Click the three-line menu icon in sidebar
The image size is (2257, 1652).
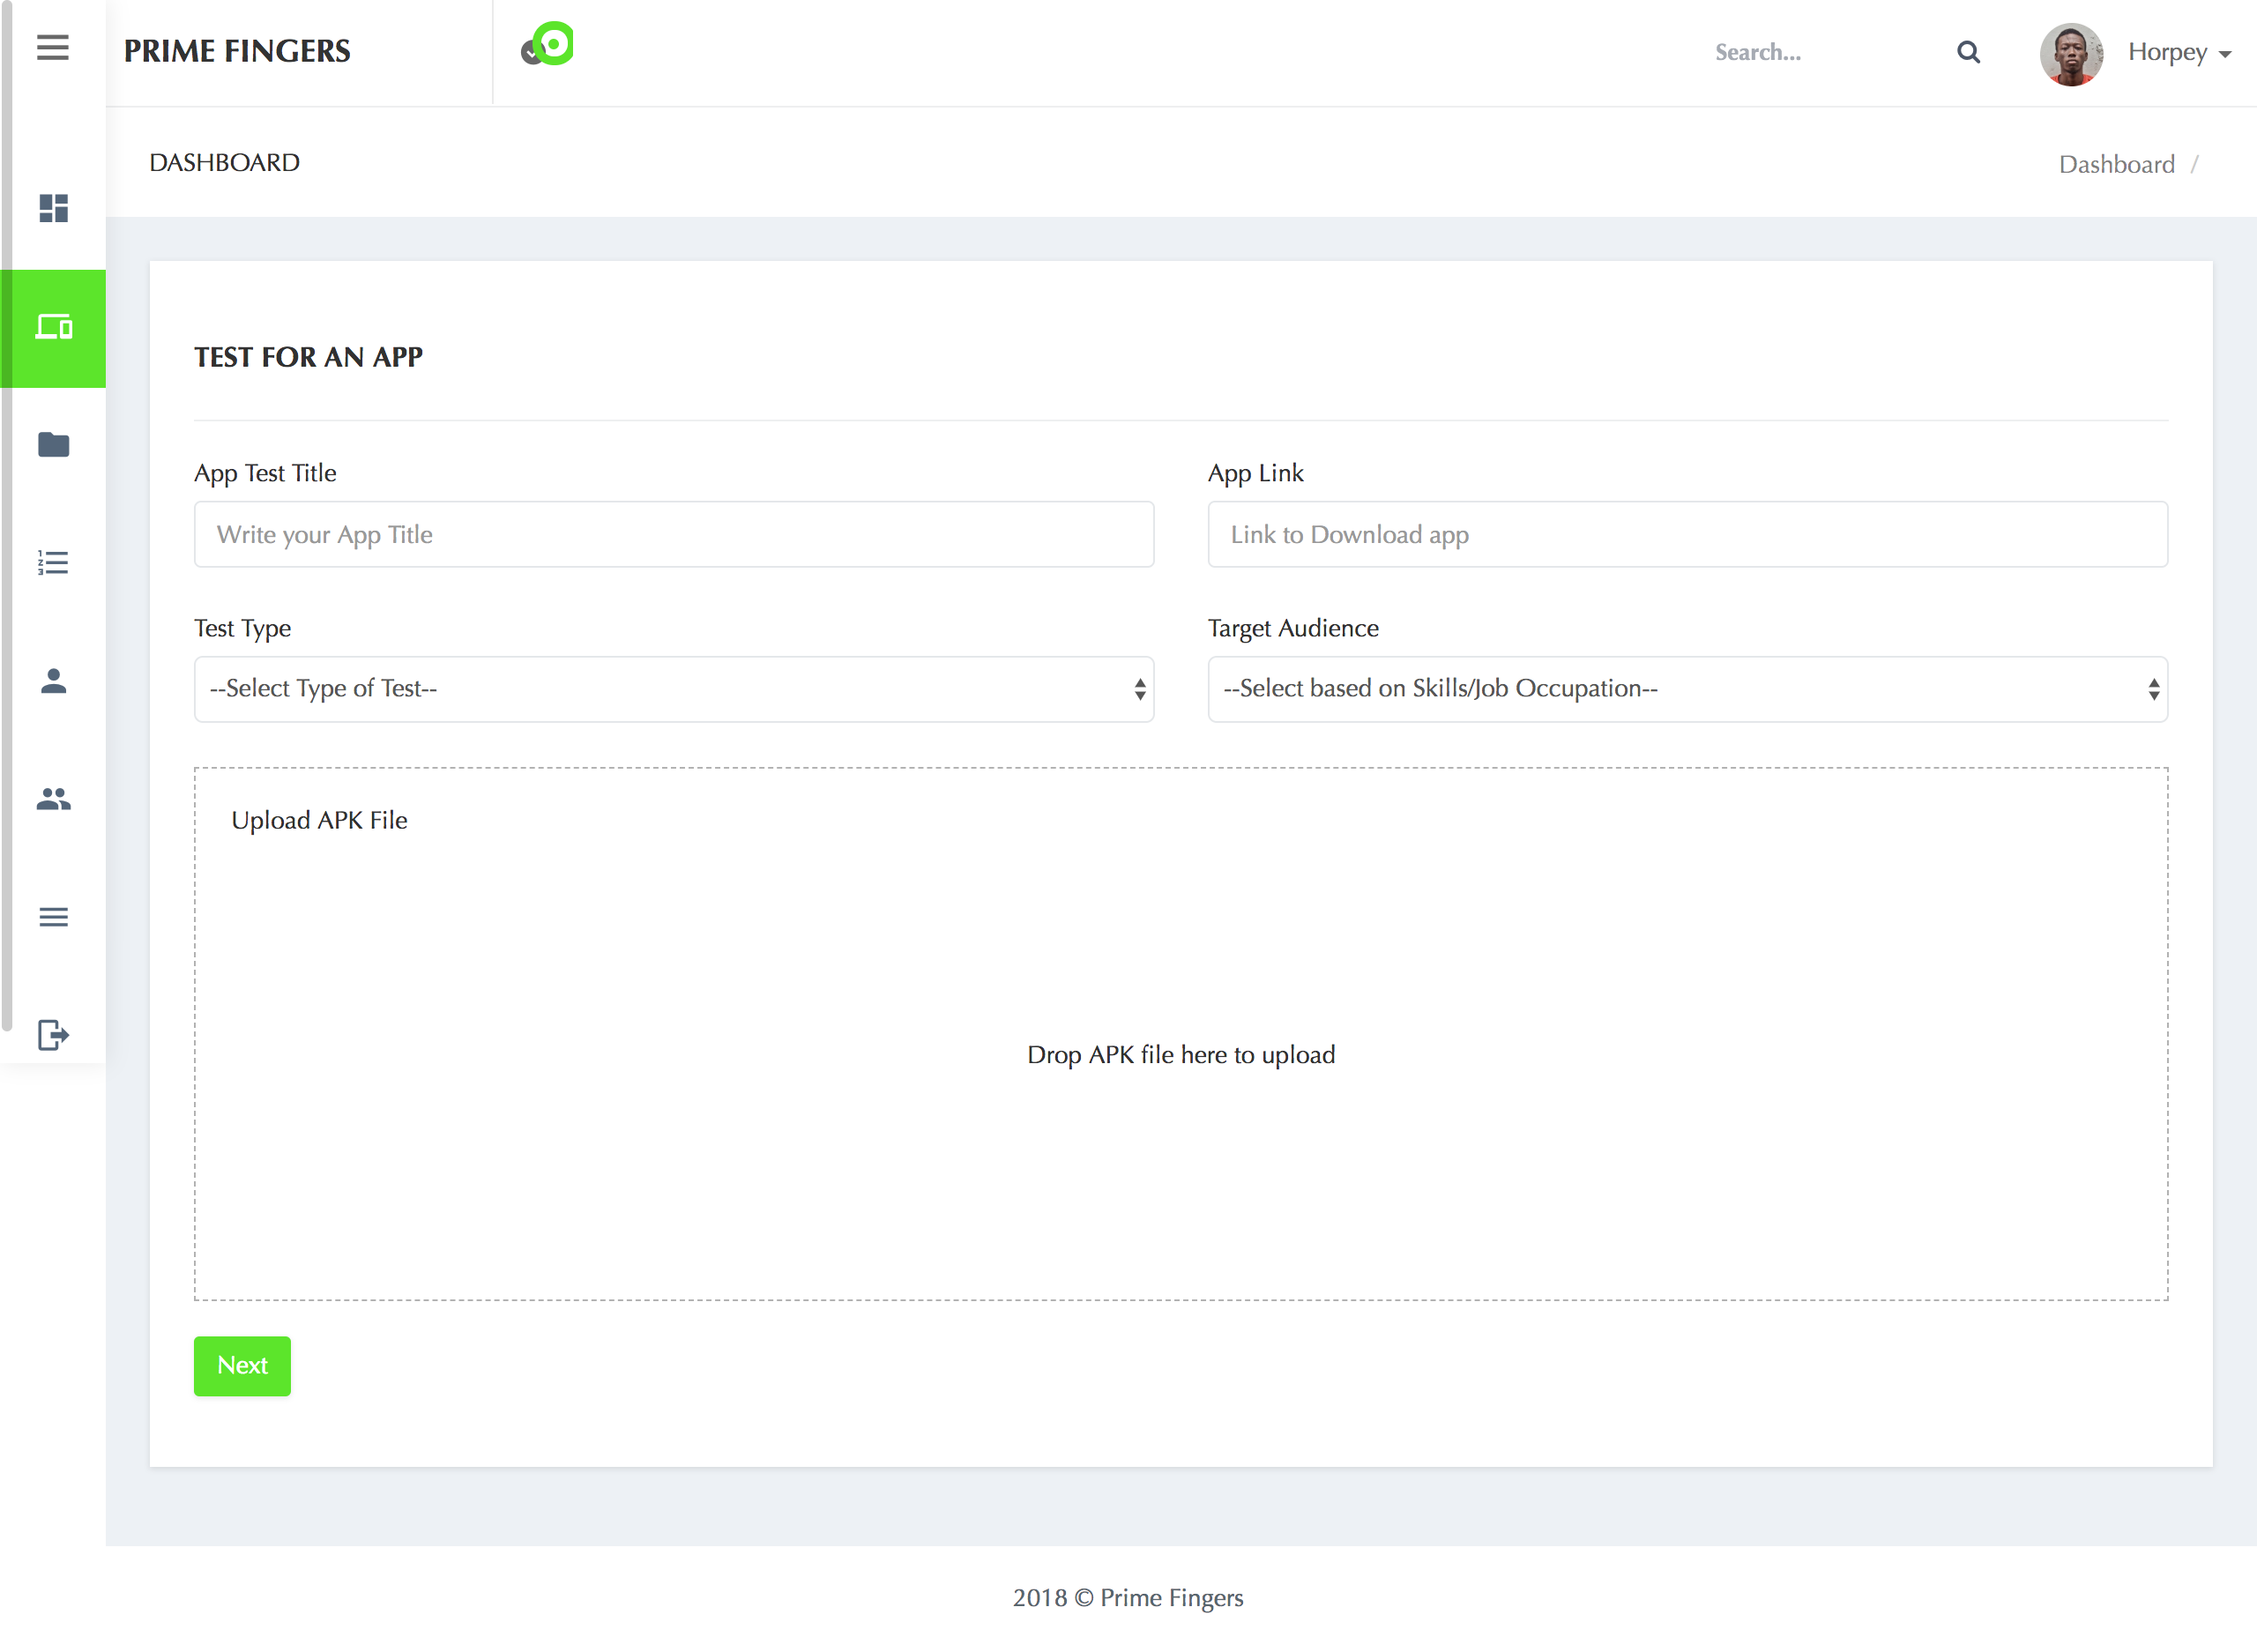pos(53,917)
